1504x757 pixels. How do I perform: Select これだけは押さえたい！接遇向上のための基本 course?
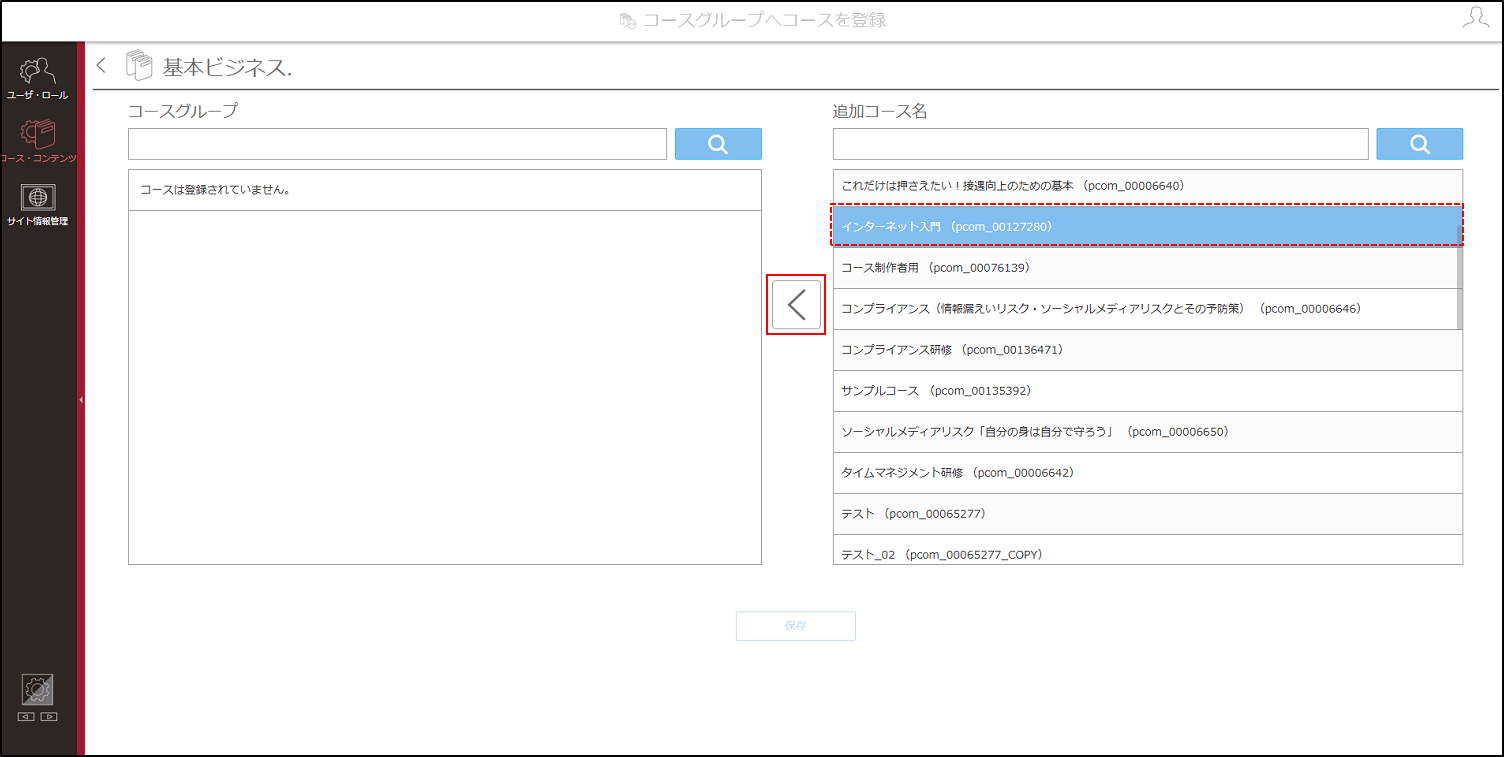coord(1147,186)
